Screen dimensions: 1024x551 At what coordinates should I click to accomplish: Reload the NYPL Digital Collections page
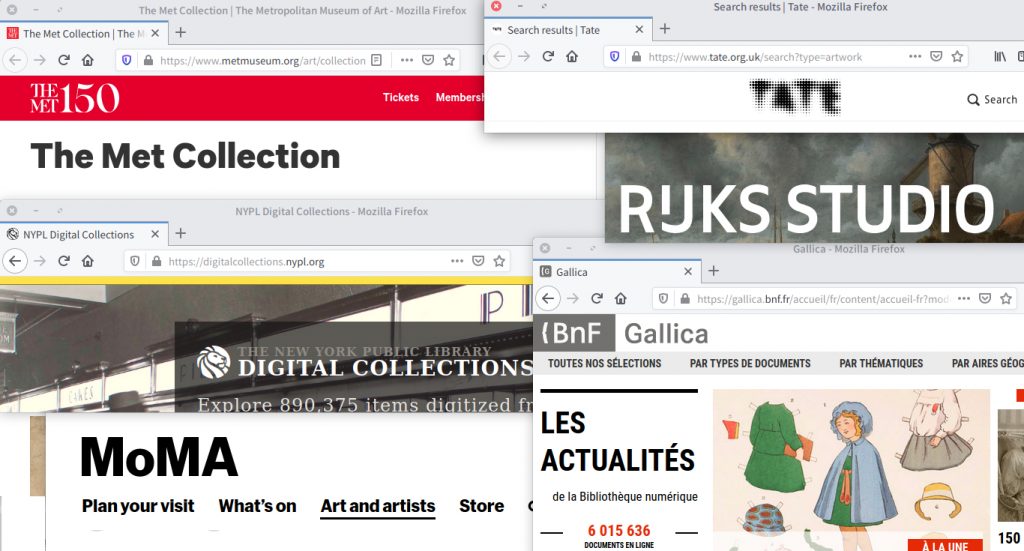click(63, 261)
